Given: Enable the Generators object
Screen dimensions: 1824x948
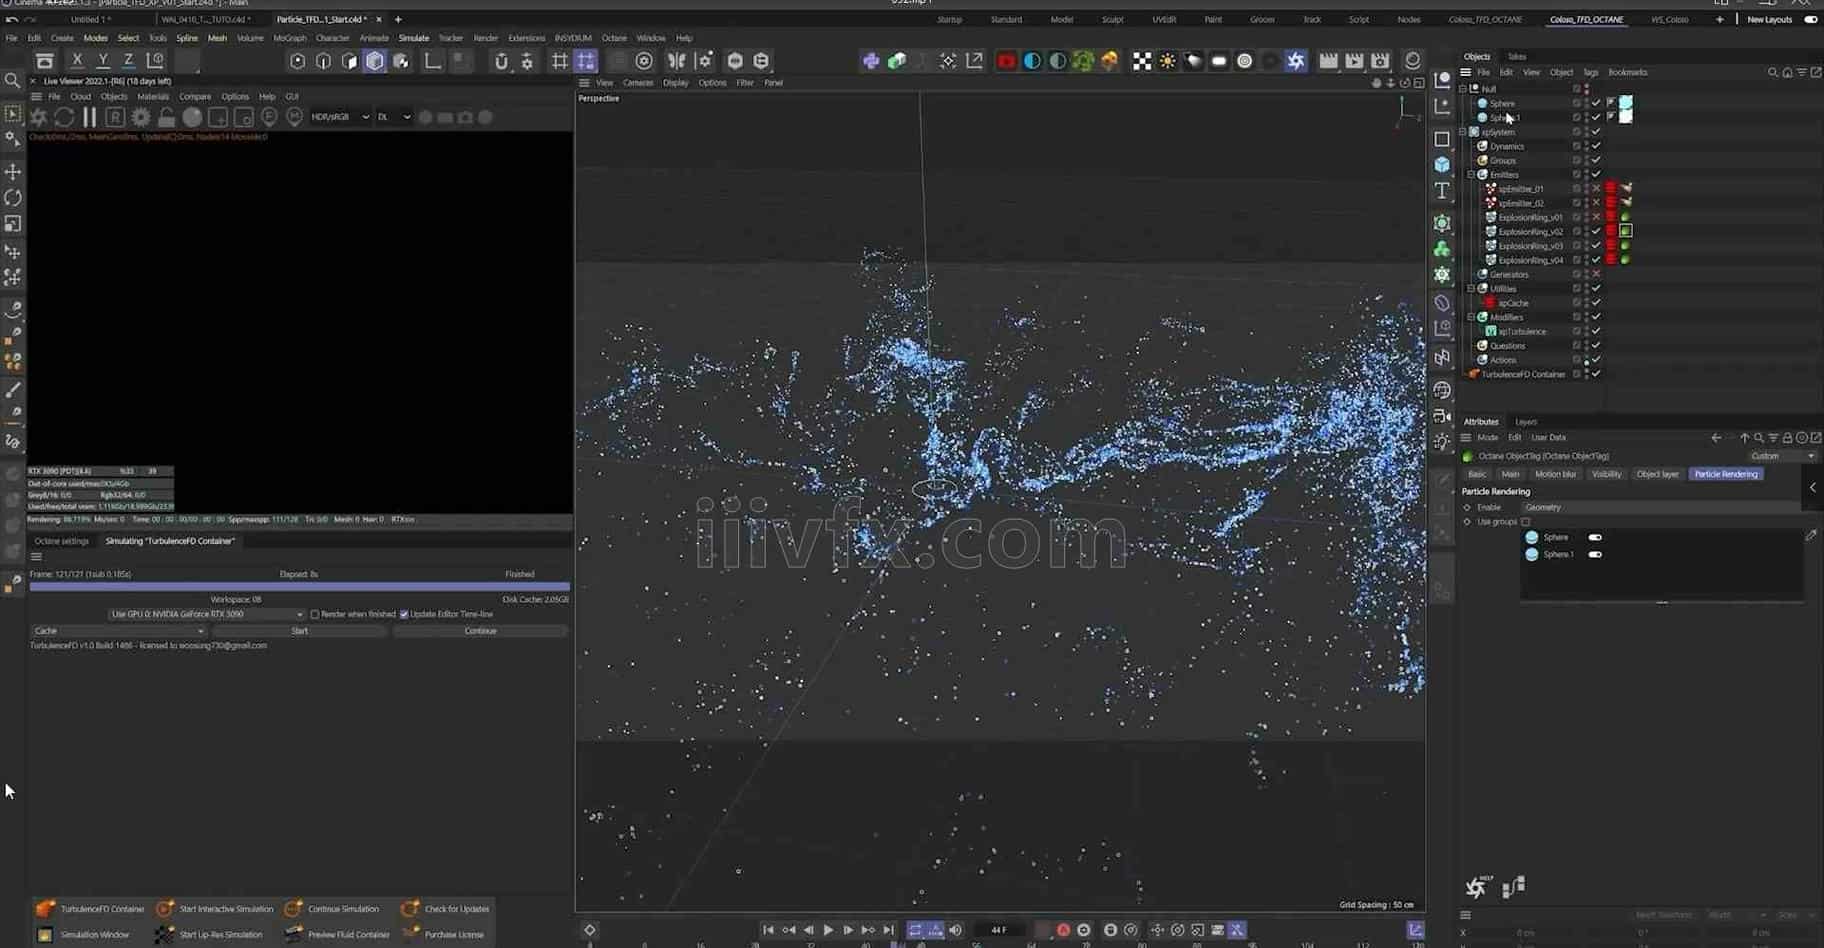Looking at the screenshot, I should [x=1596, y=274].
